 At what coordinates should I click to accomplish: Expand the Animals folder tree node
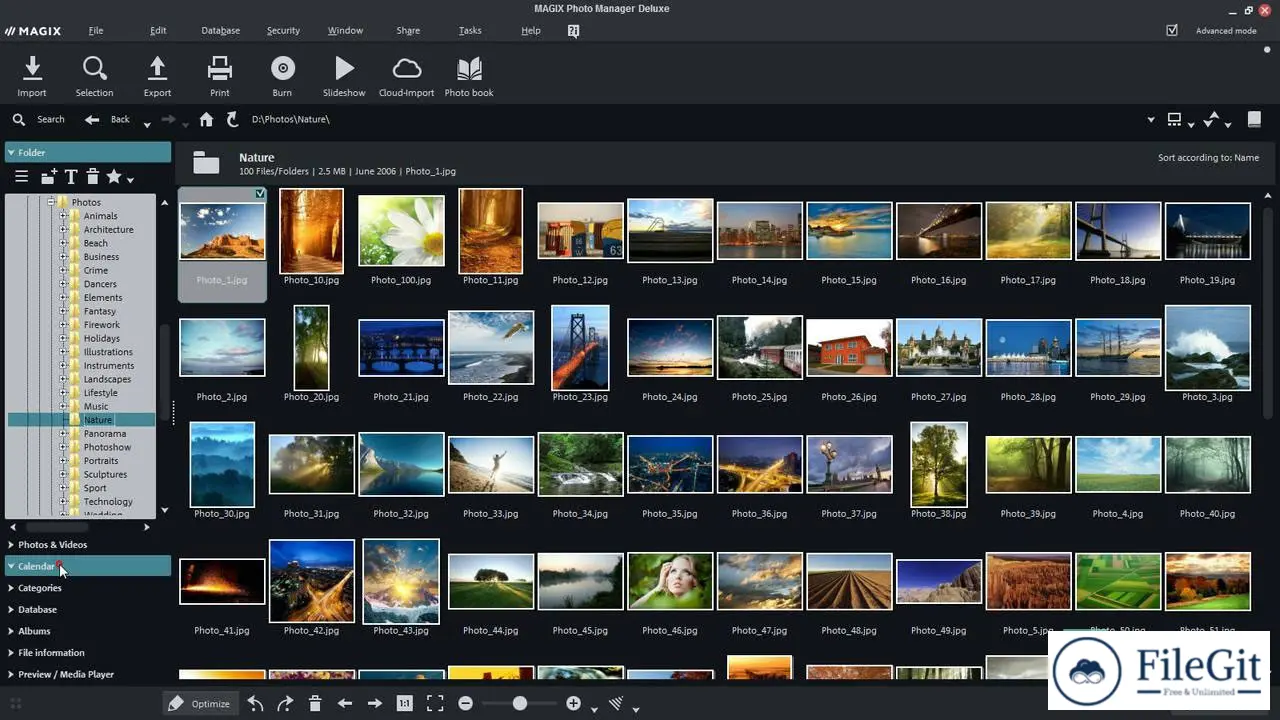(x=63, y=216)
